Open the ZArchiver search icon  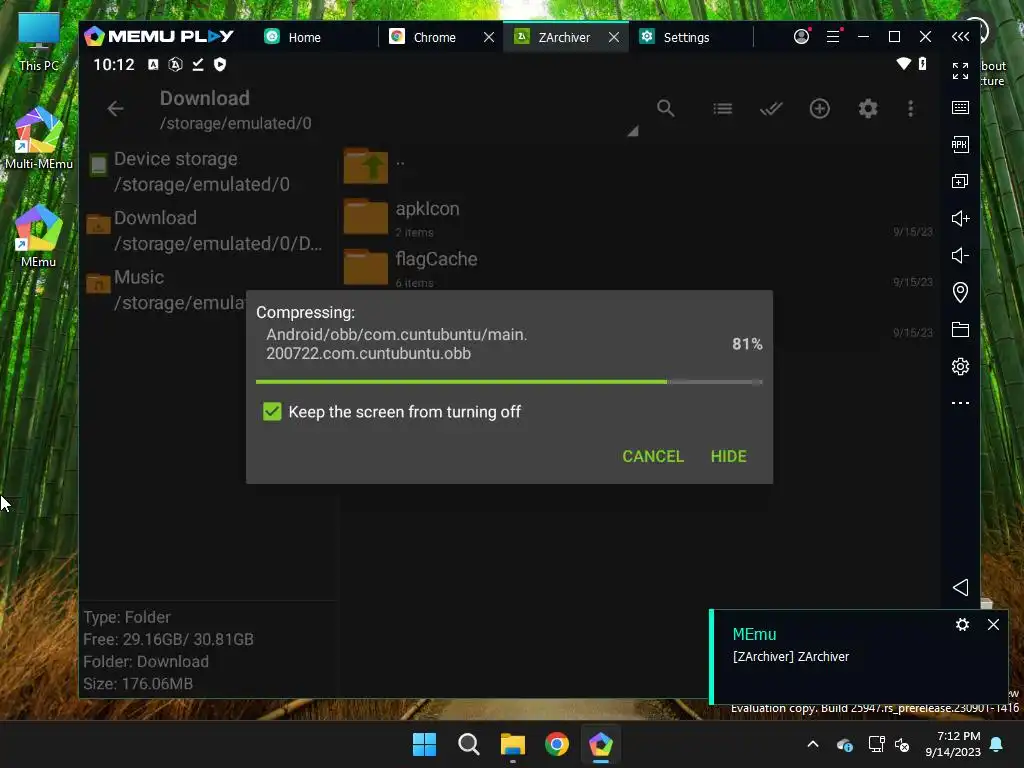tap(665, 108)
